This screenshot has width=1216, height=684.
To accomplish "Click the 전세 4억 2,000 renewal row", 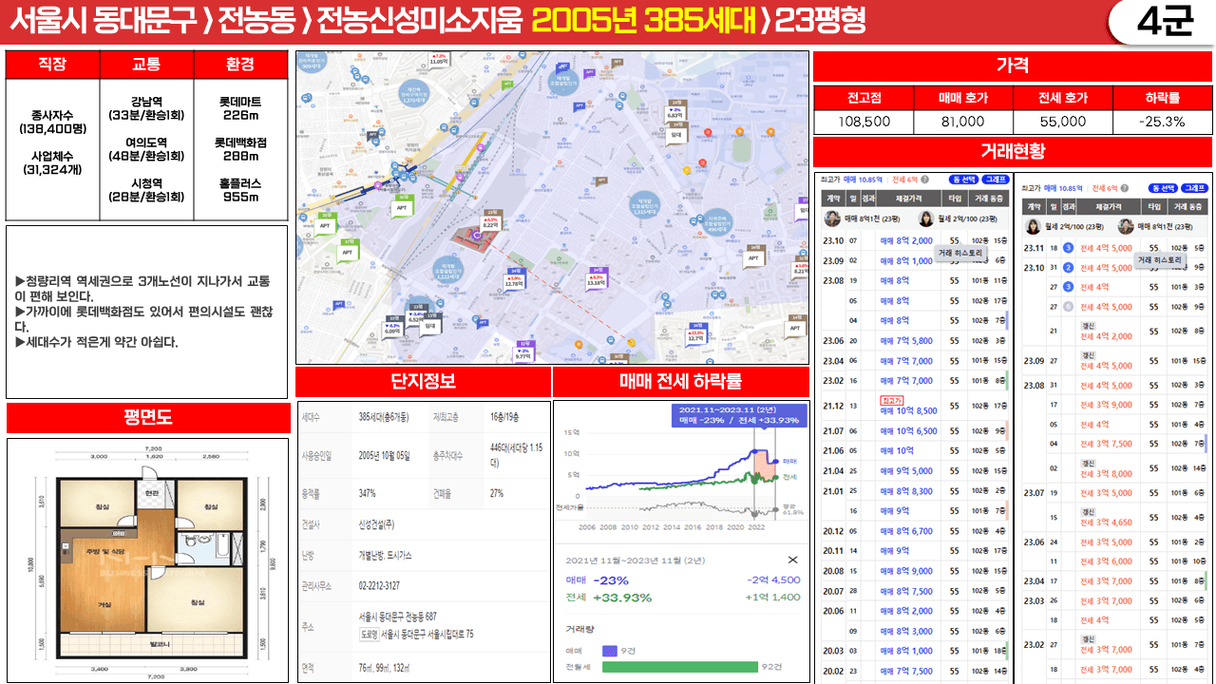I will pos(1116,333).
